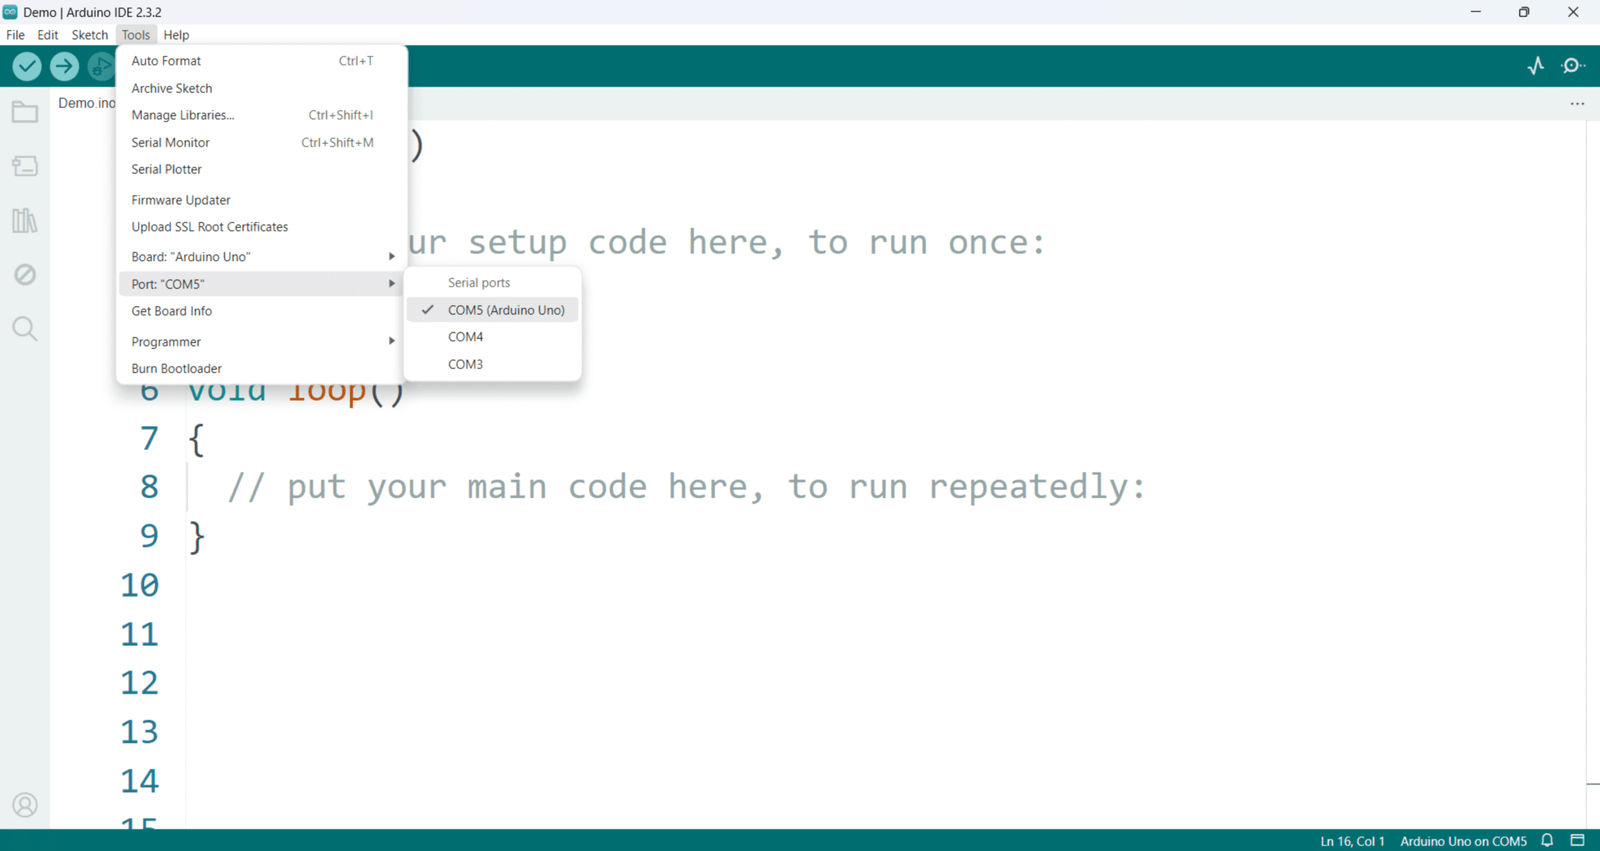Click the Verify checkmark button

27,66
